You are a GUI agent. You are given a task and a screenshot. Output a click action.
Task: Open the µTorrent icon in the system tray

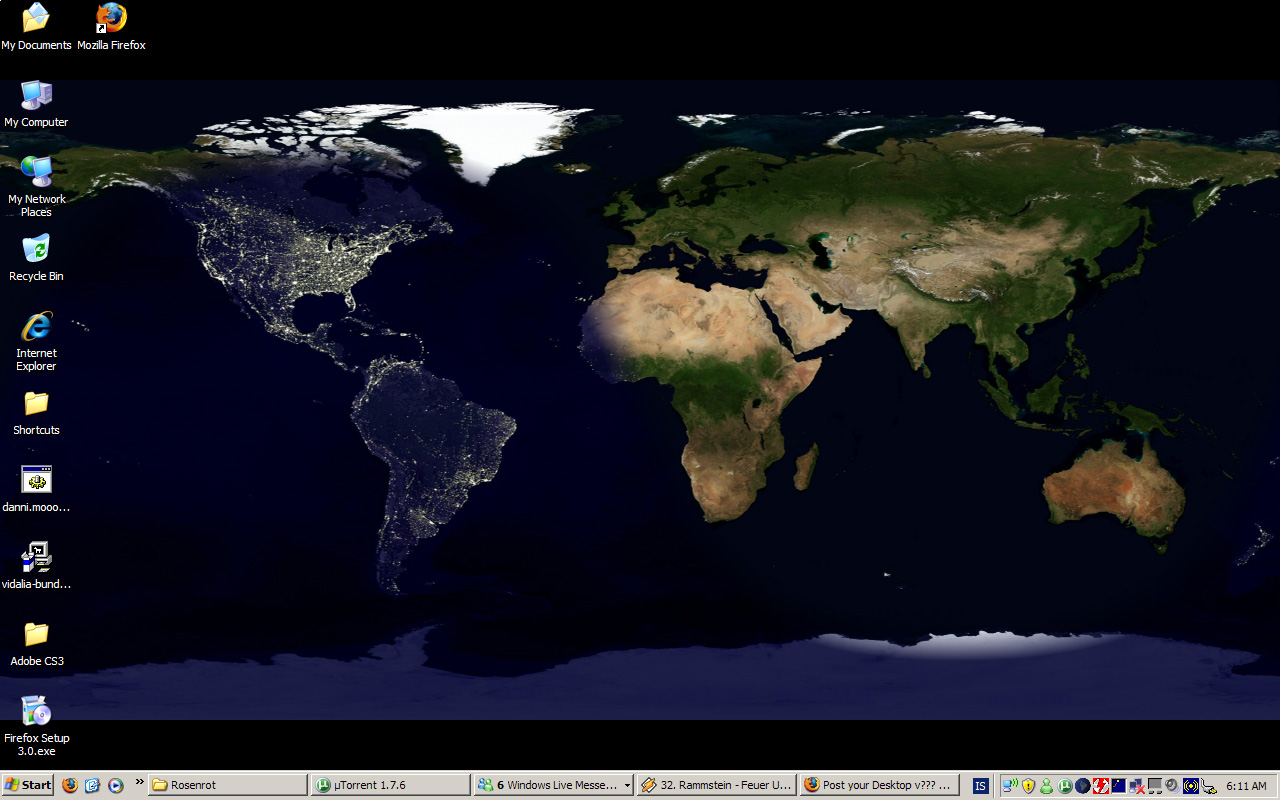point(1065,785)
